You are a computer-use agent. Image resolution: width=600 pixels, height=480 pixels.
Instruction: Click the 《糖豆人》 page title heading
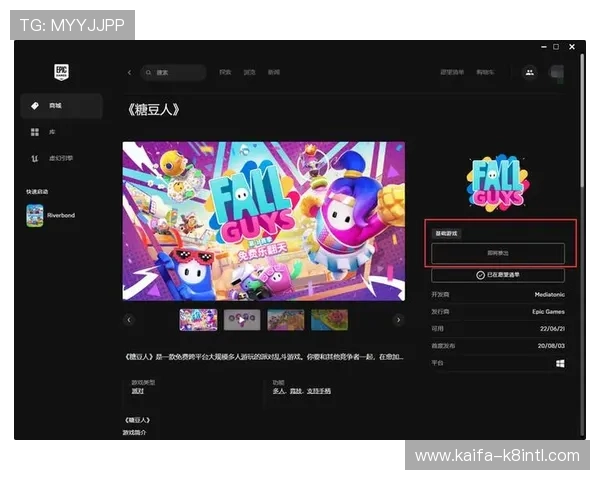pyautogui.click(x=153, y=110)
